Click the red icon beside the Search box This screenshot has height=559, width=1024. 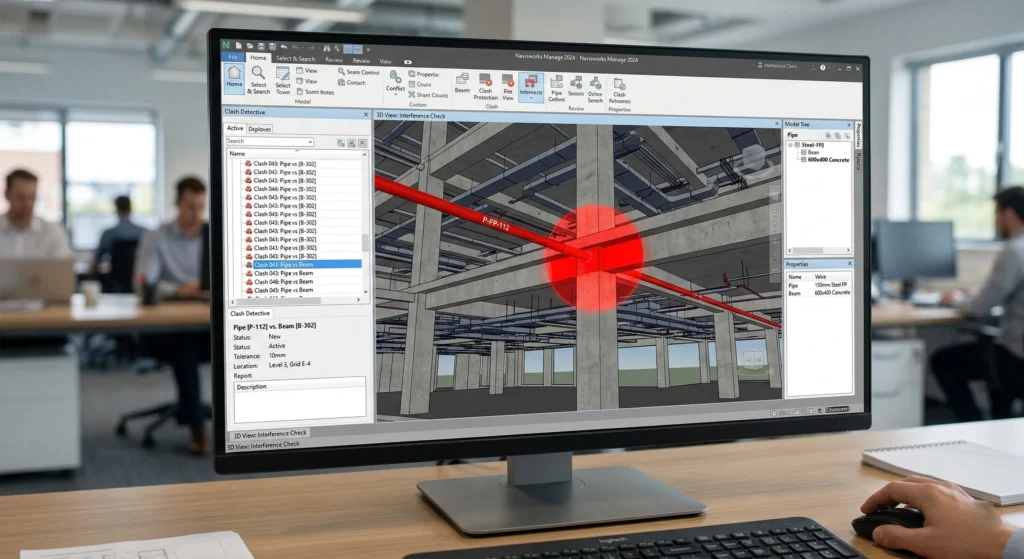[362, 143]
